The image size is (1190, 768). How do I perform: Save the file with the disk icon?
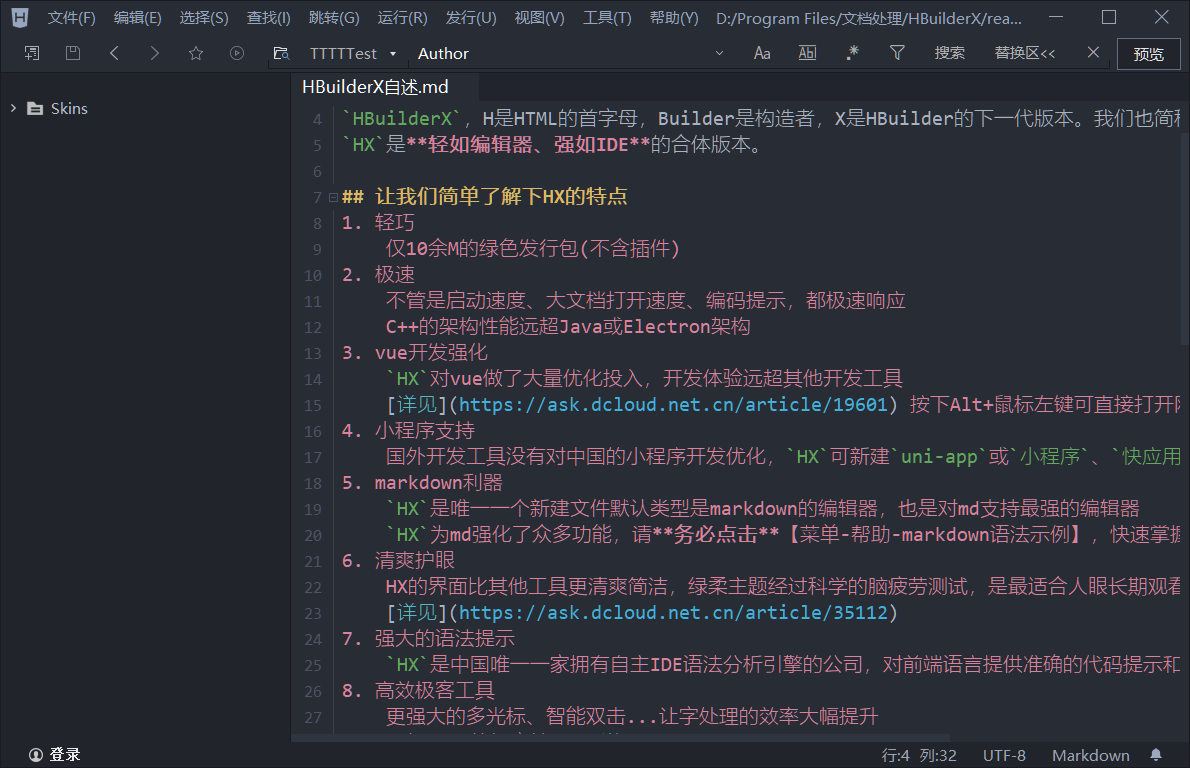click(x=73, y=53)
